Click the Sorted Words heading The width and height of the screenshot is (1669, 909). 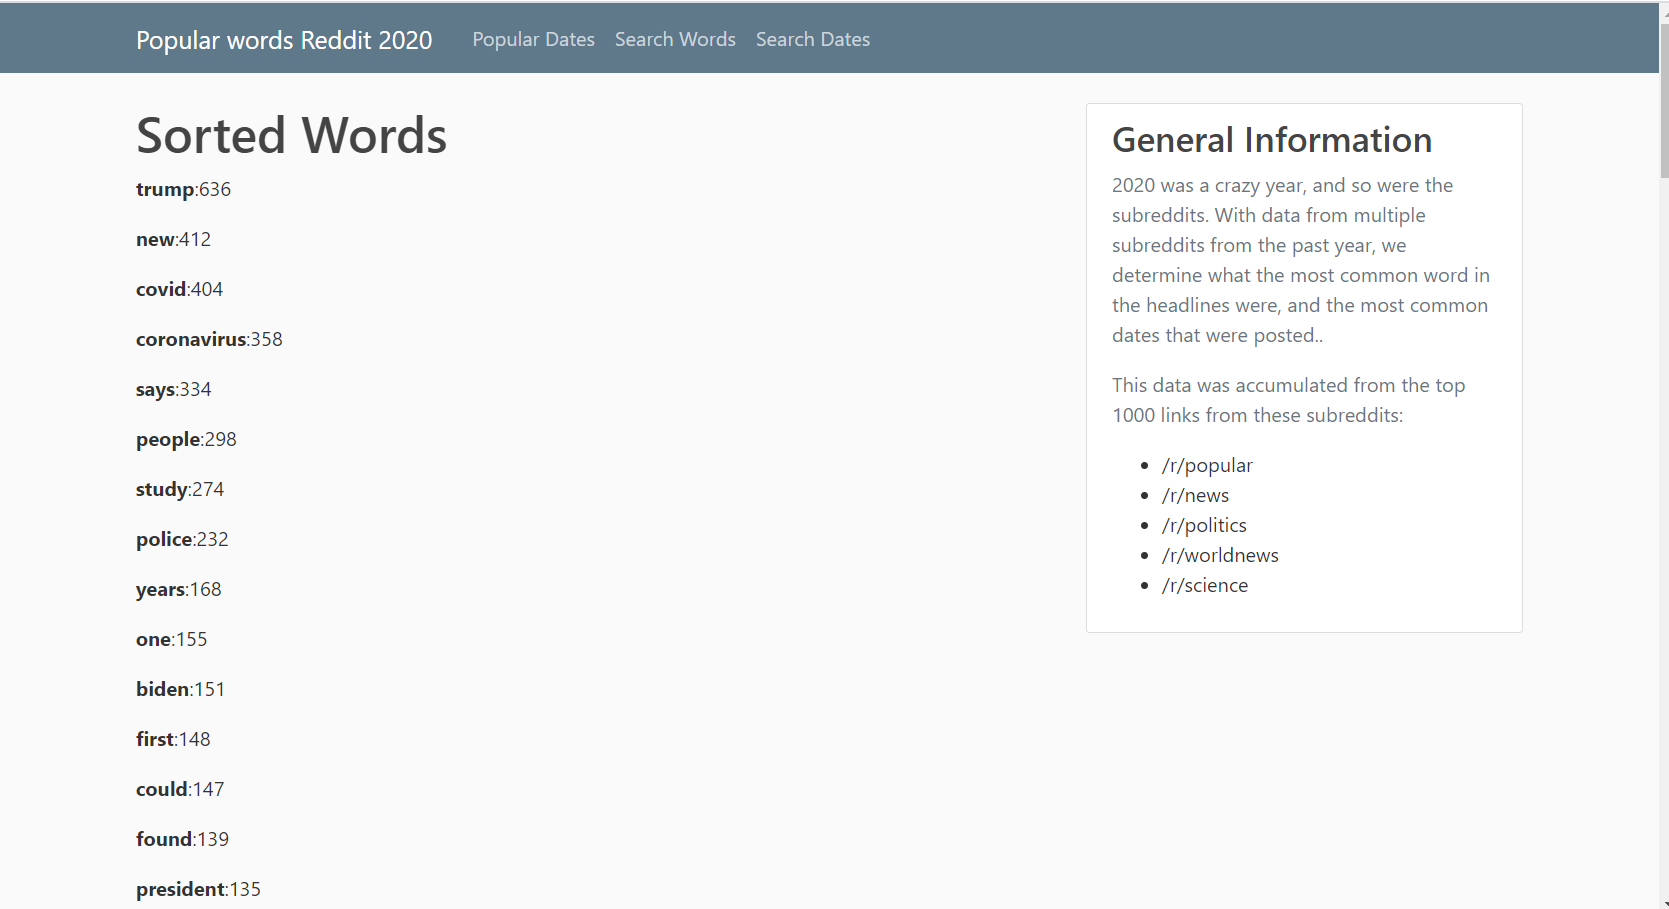[x=291, y=135]
